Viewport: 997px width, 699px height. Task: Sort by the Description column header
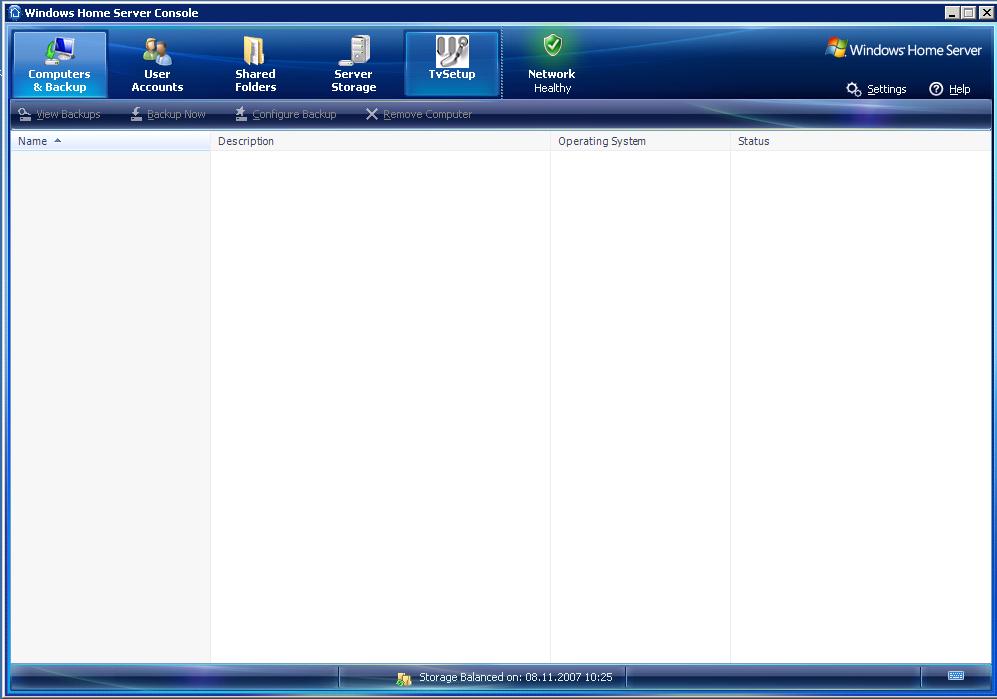click(380, 141)
